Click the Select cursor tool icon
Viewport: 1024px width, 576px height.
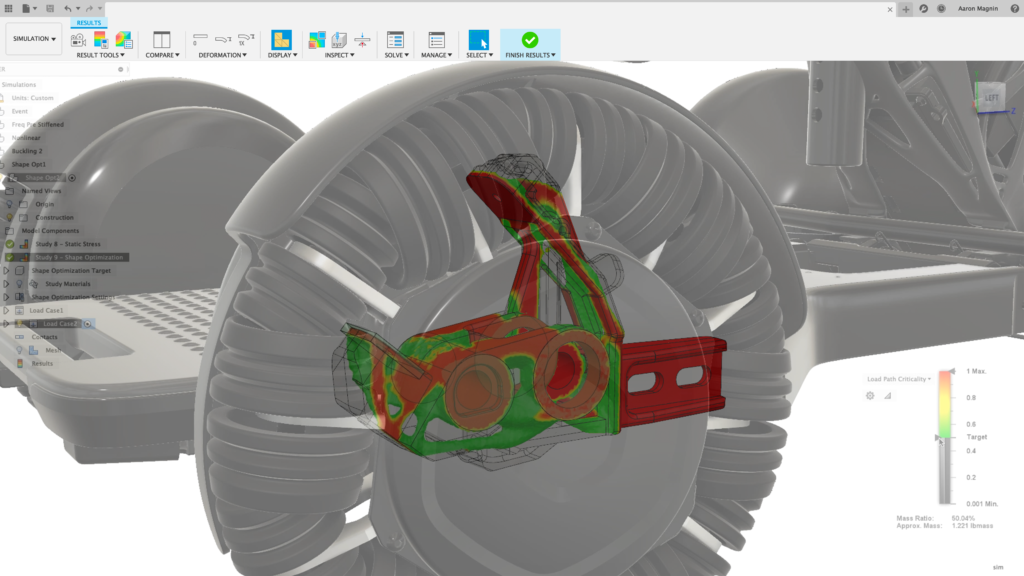pos(479,40)
